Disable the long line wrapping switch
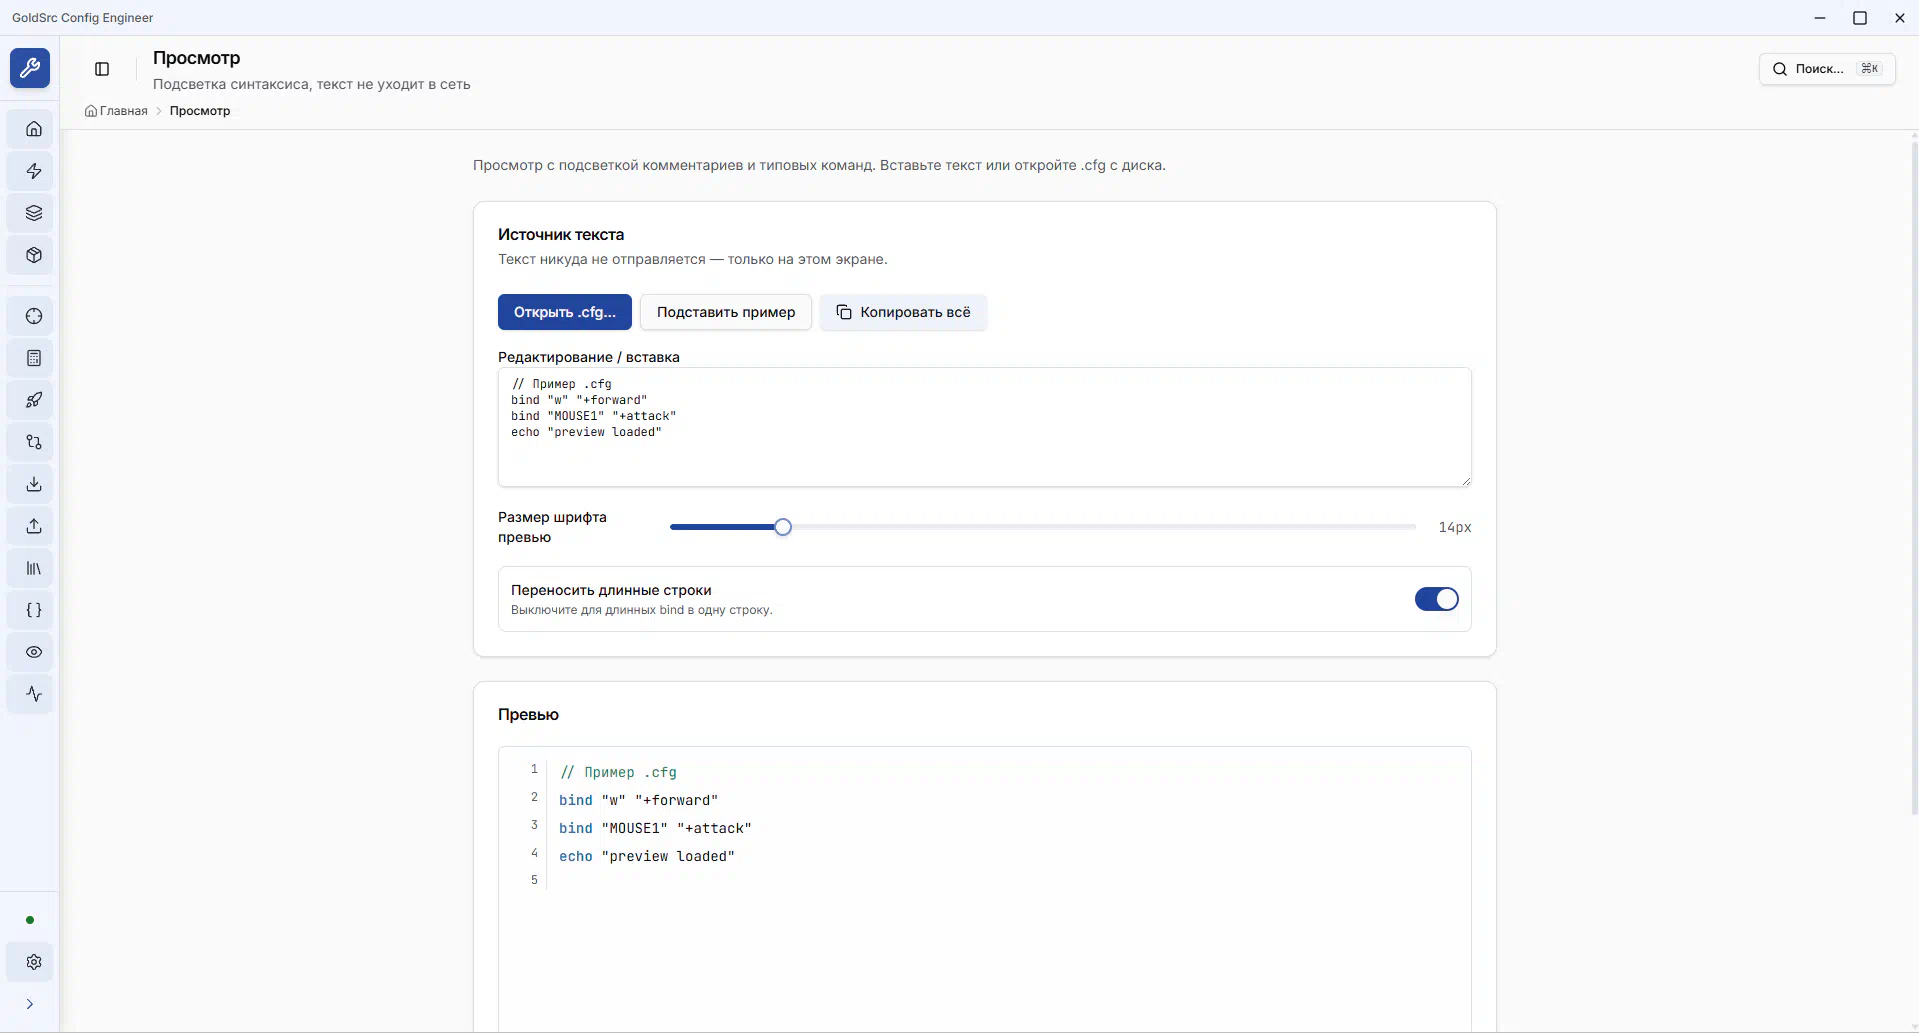 [1436, 599]
